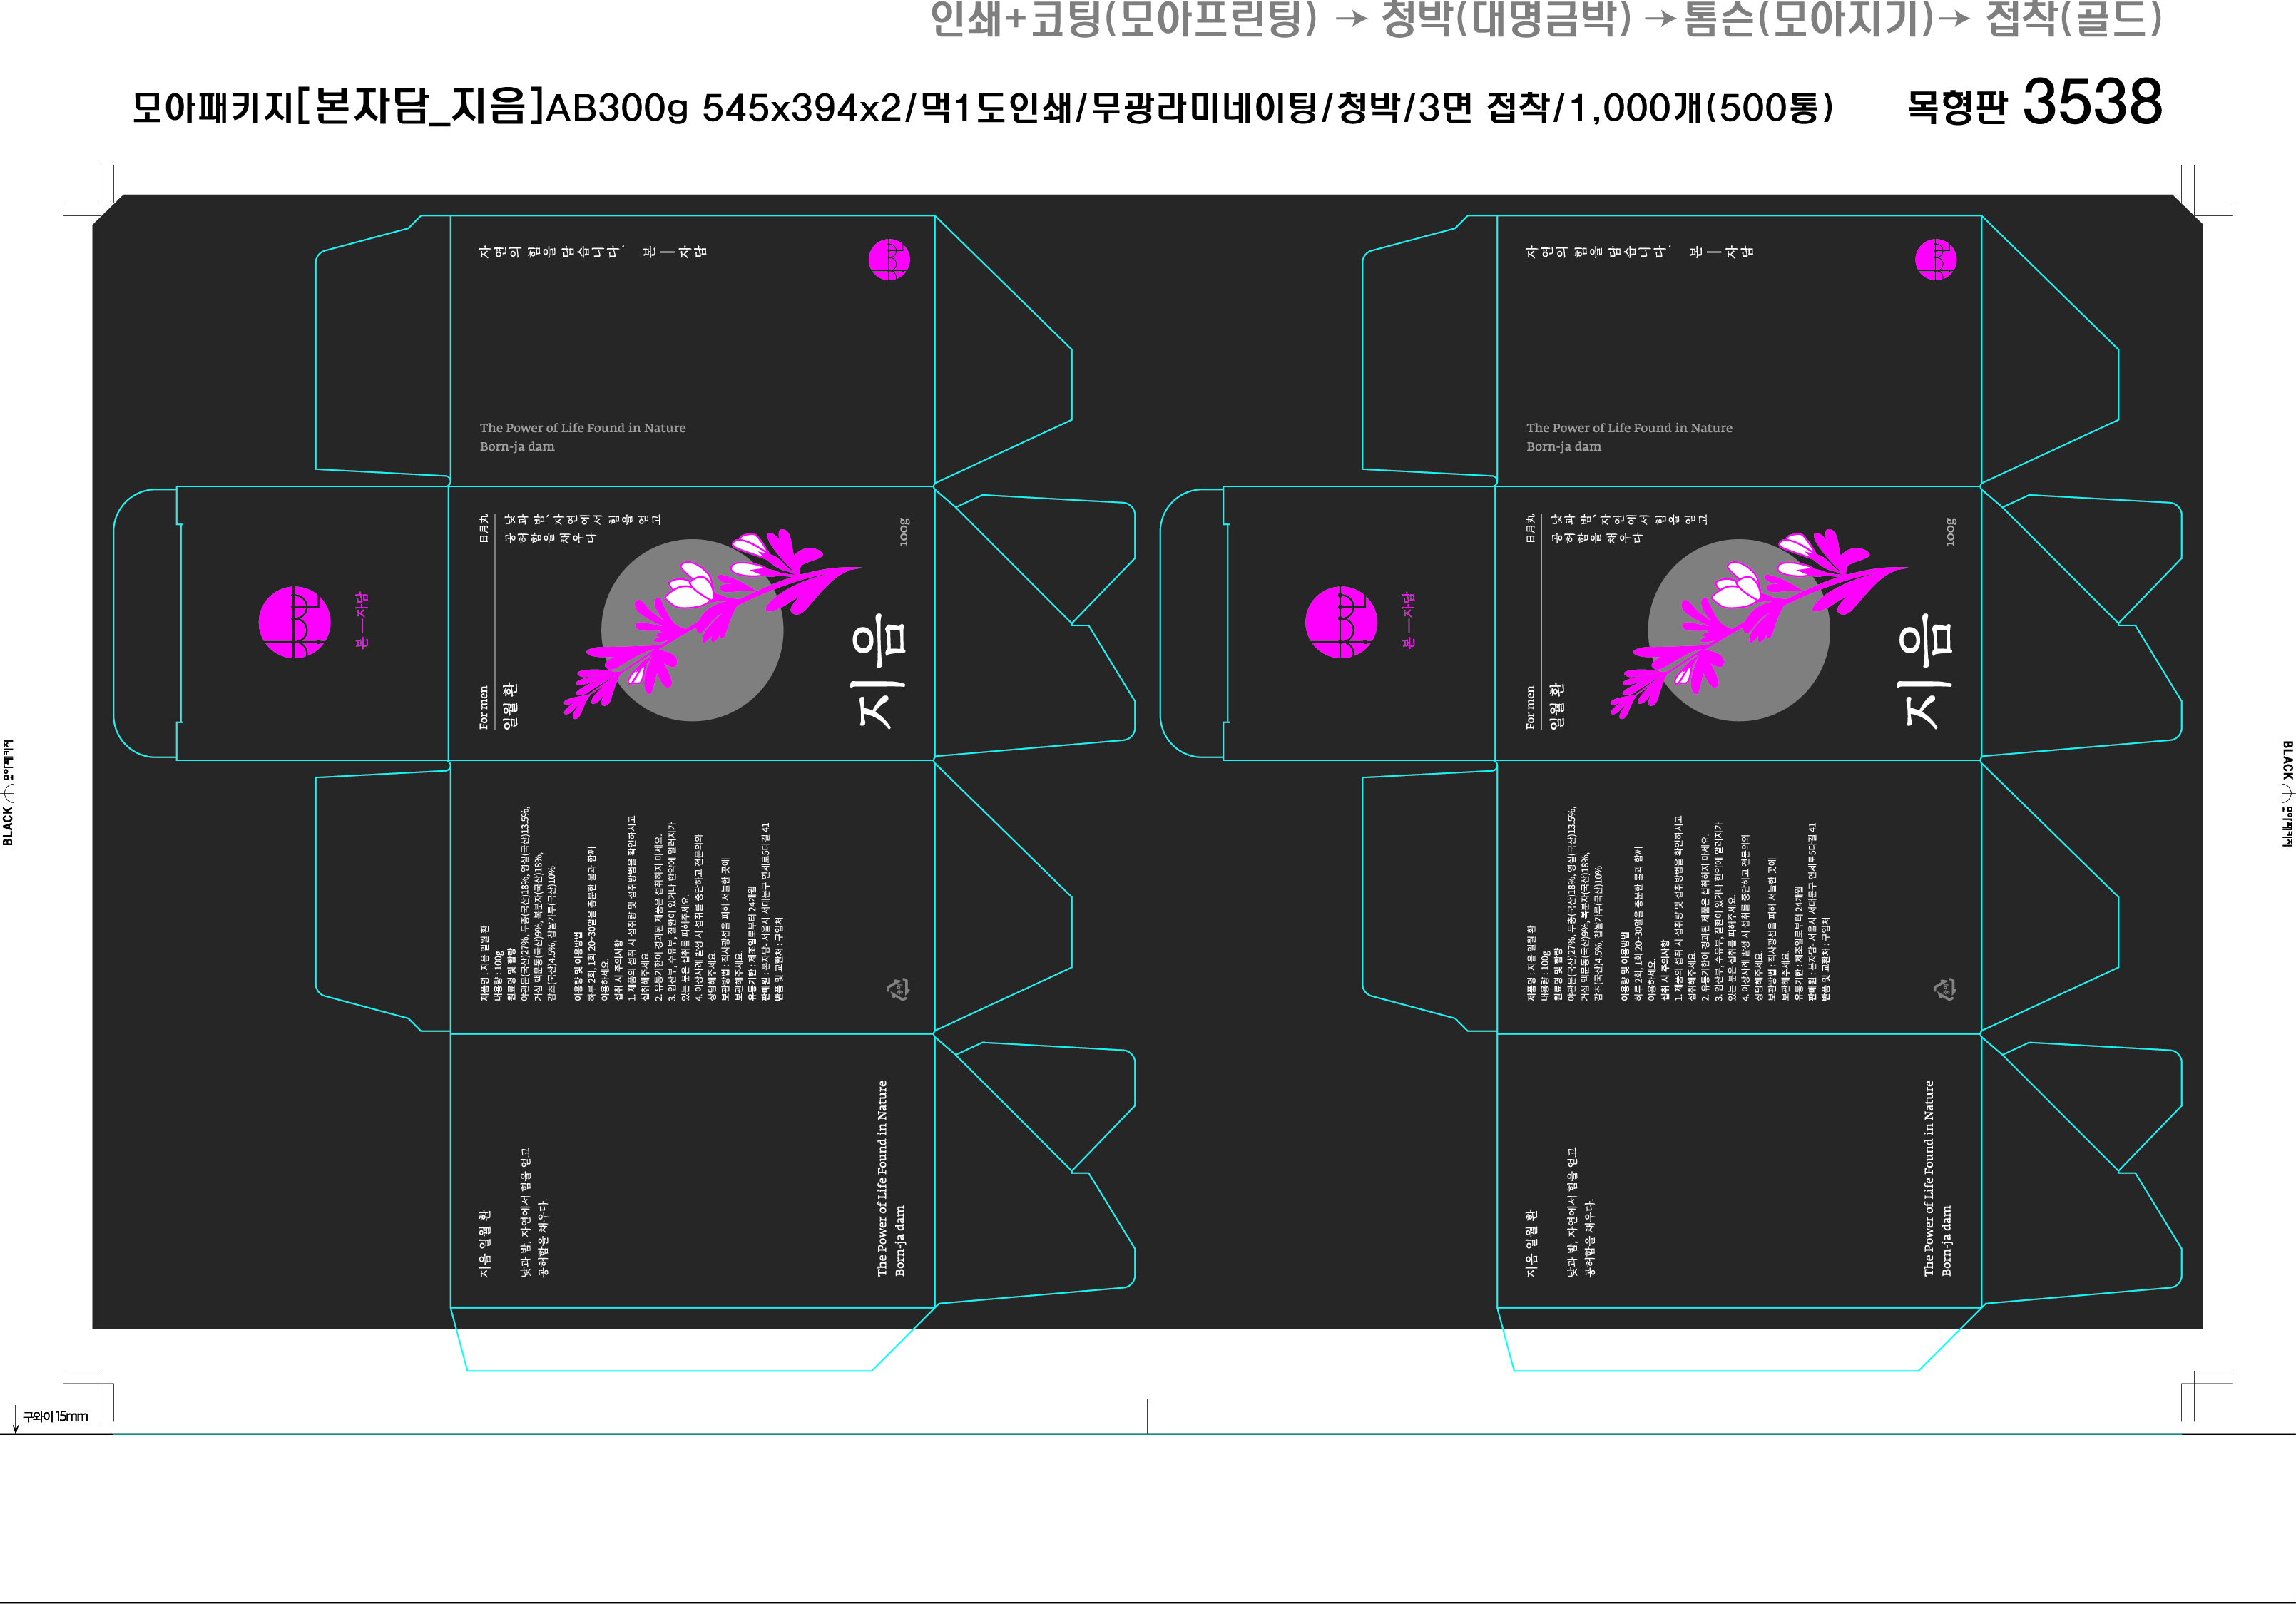Select the large magenta circle logo on left box flap
The image size is (2296, 1604).
coord(294,622)
